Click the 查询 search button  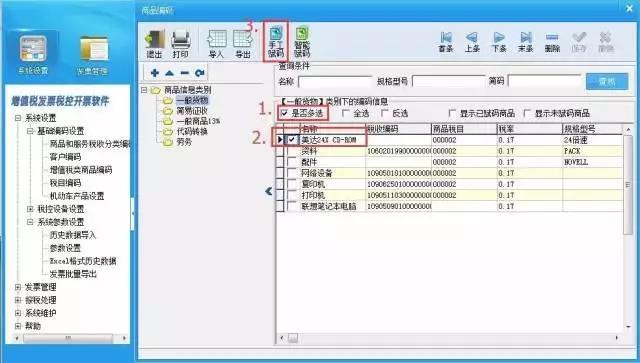click(607, 81)
